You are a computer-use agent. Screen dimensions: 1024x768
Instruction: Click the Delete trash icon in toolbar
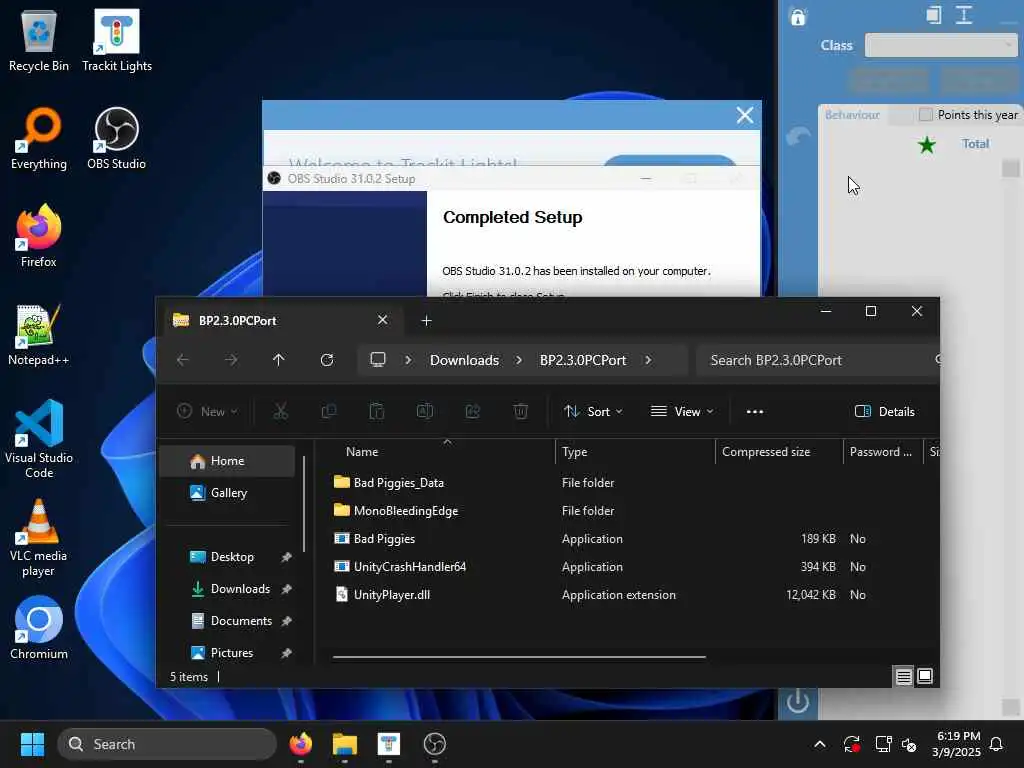pos(521,411)
